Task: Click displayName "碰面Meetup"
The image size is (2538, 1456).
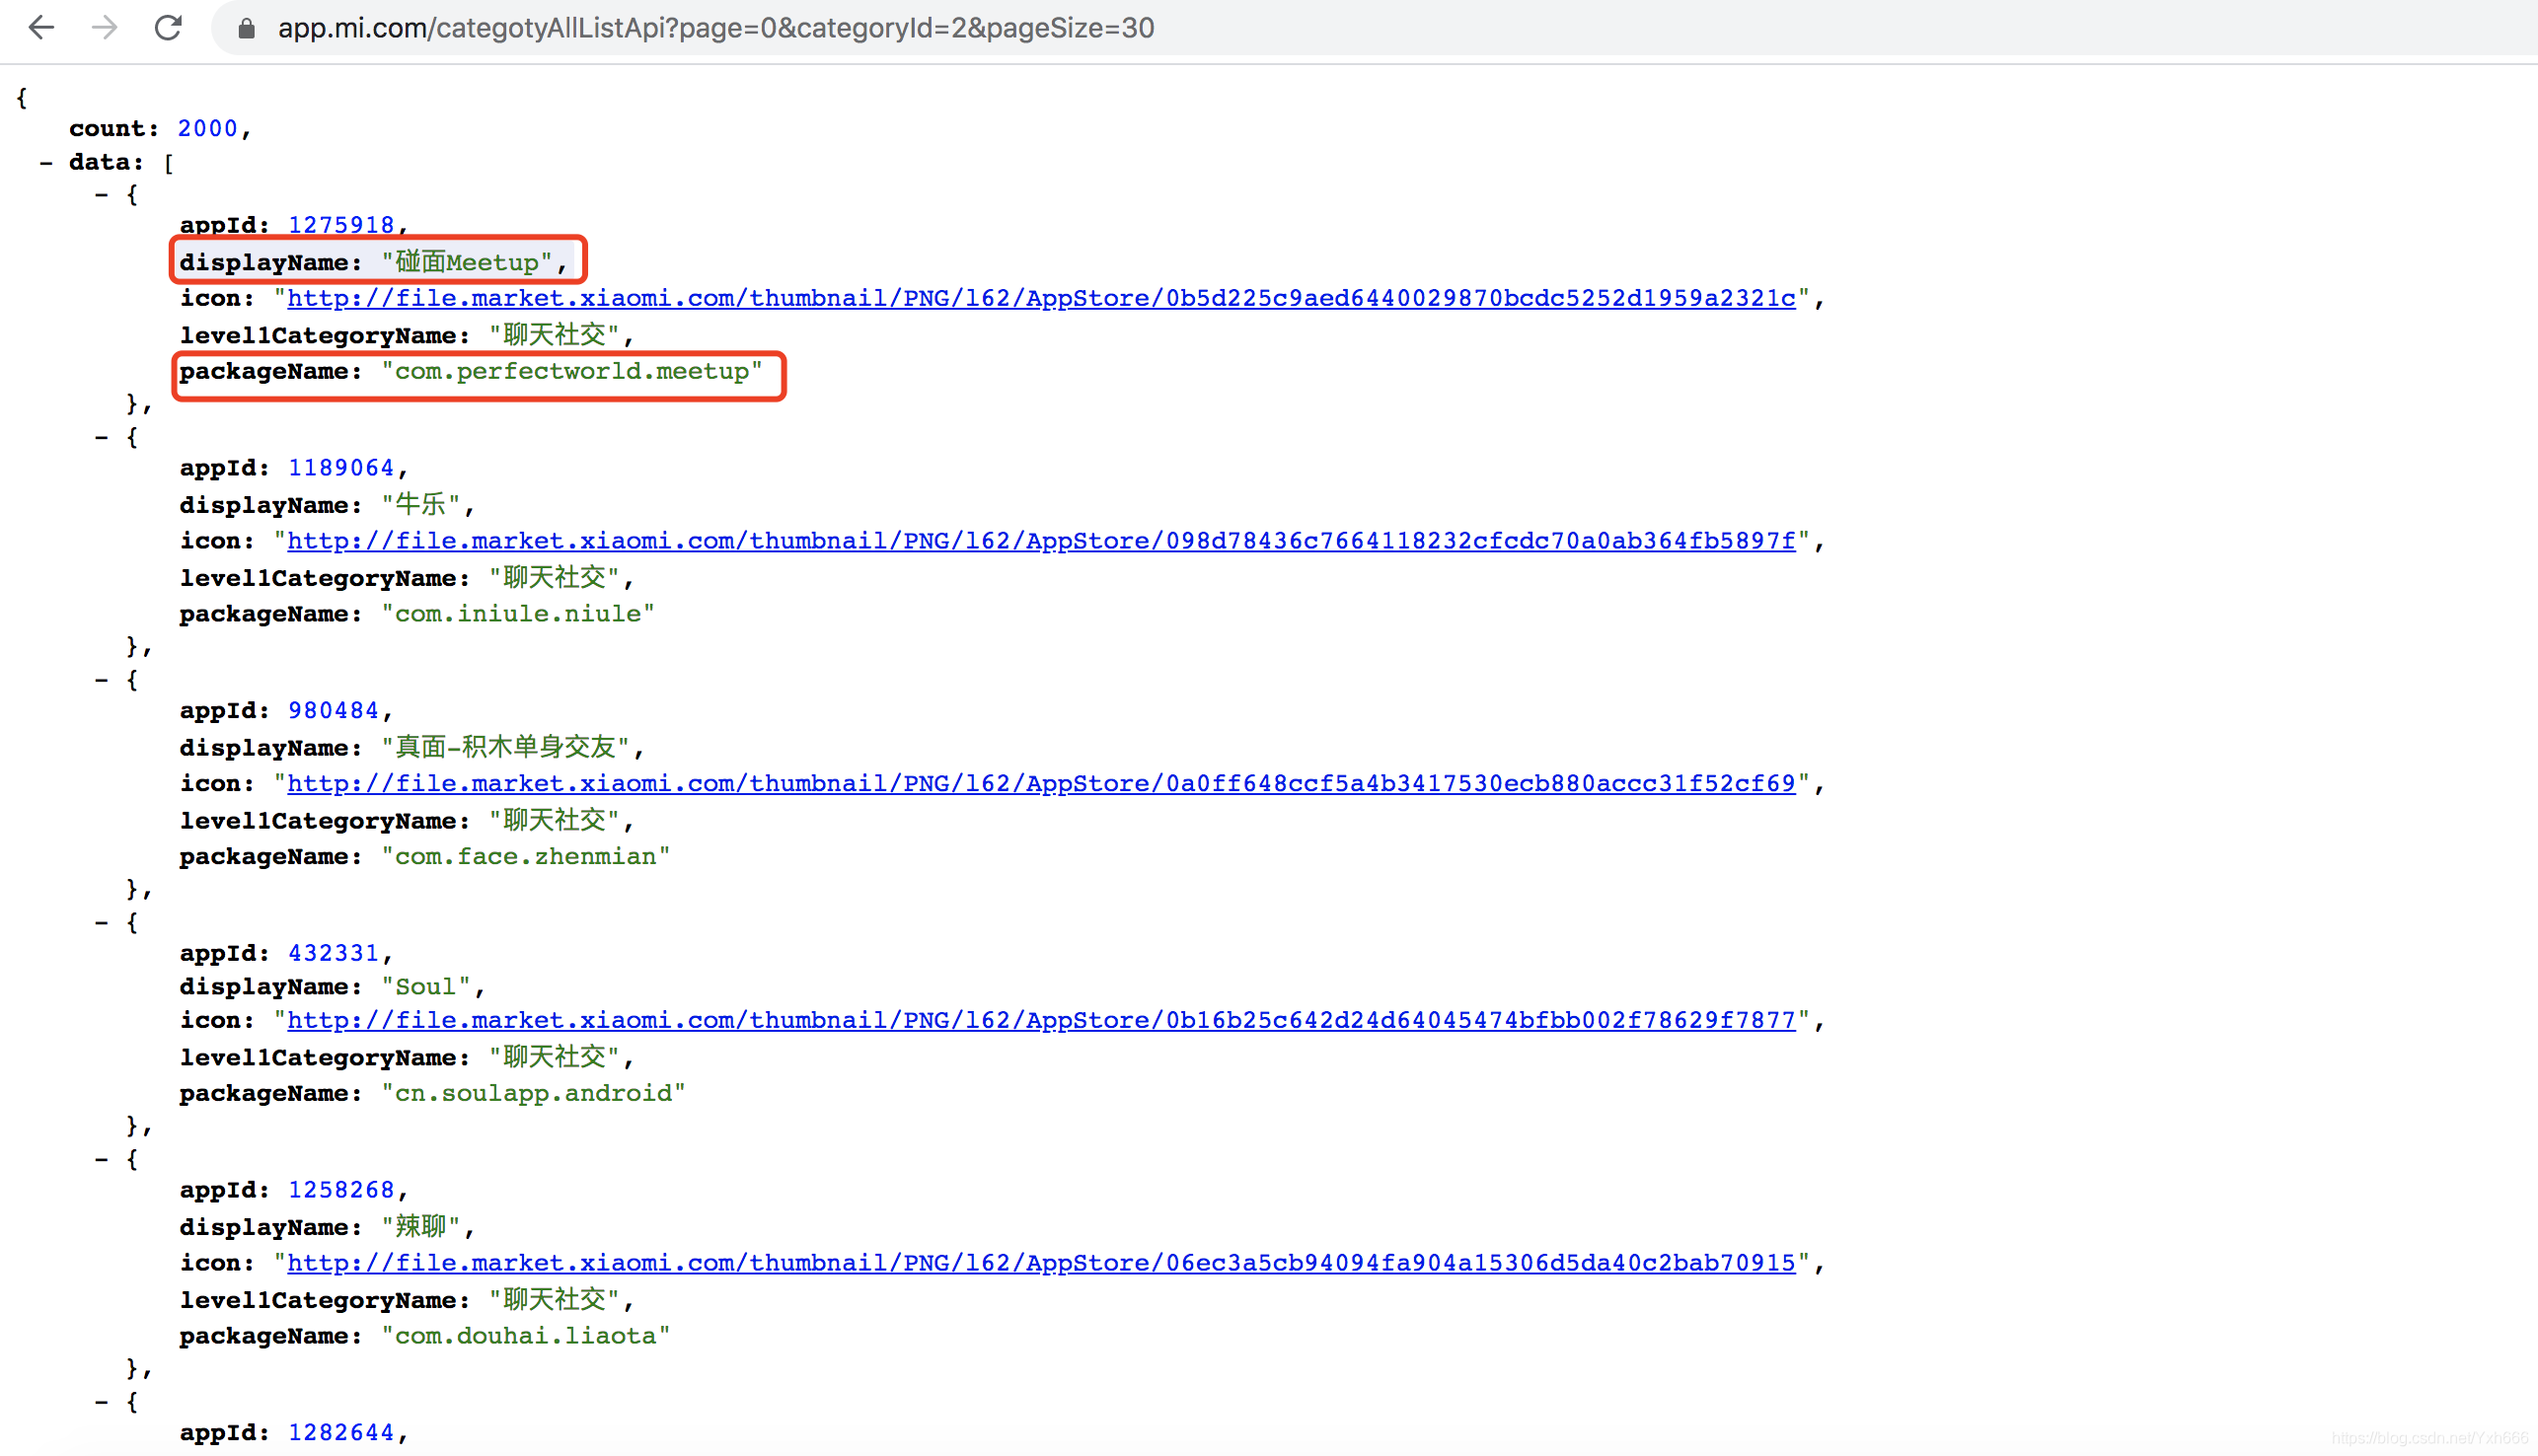Action: point(467,262)
